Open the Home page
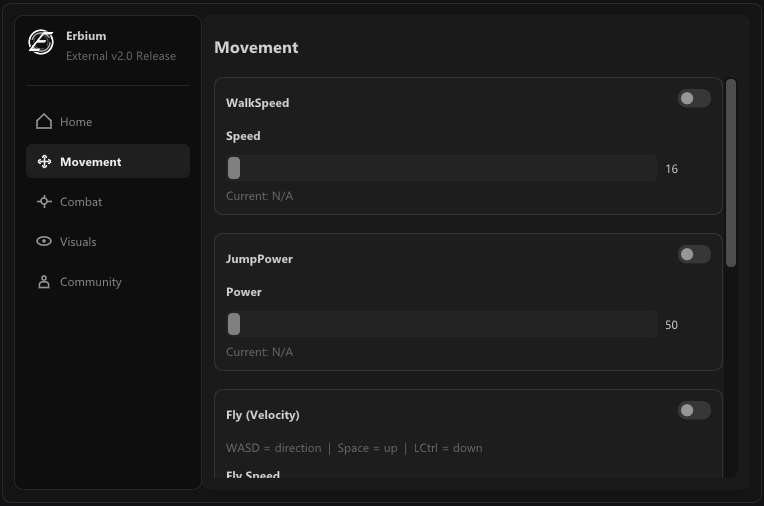 pos(108,121)
